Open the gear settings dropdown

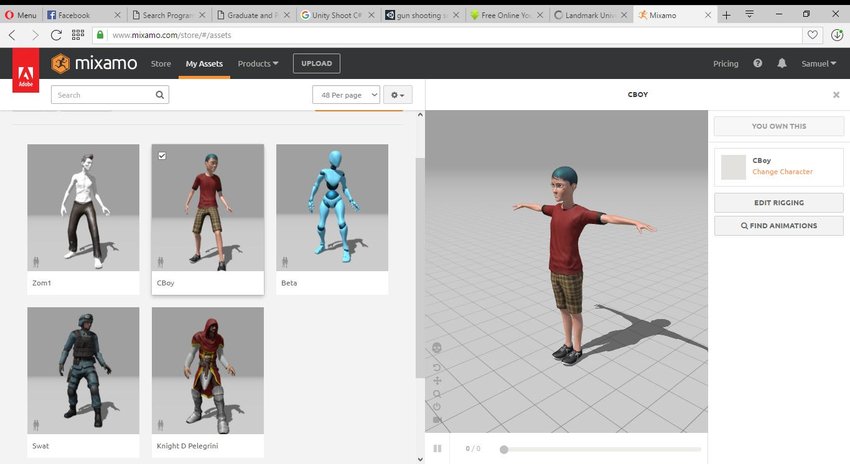tap(398, 95)
